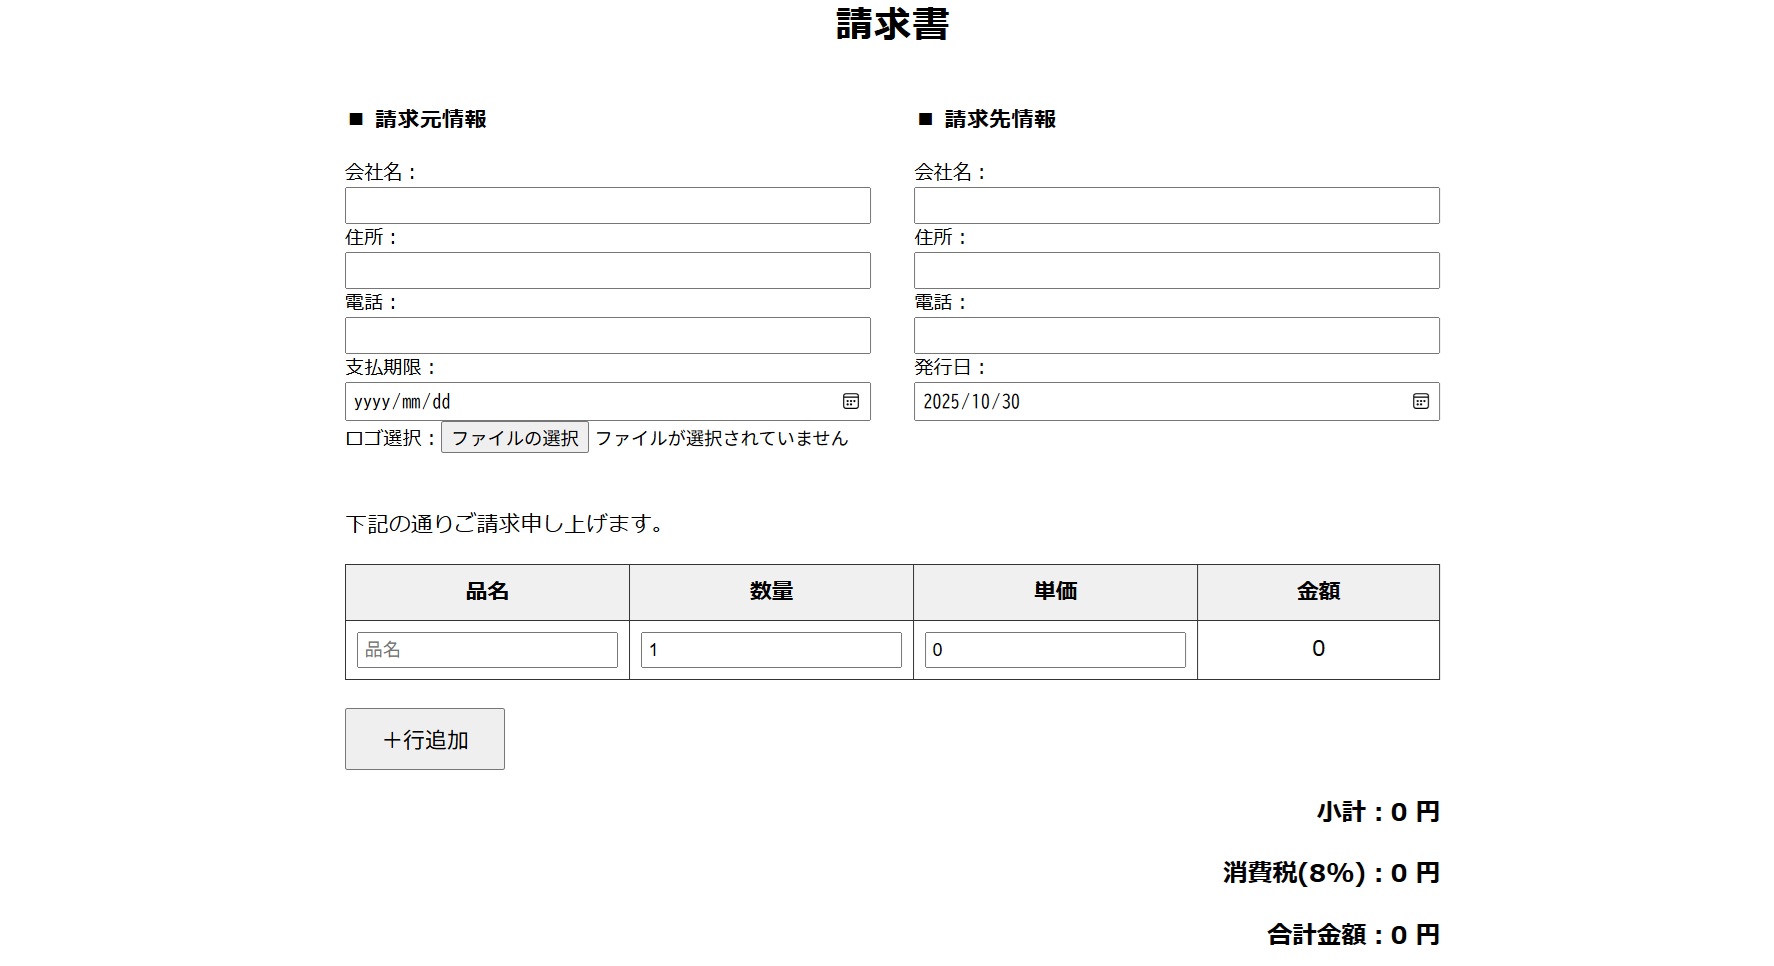This screenshot has height=966, width=1774.
Task: Click the yyyy part of 支払期限
Action: click(371, 402)
